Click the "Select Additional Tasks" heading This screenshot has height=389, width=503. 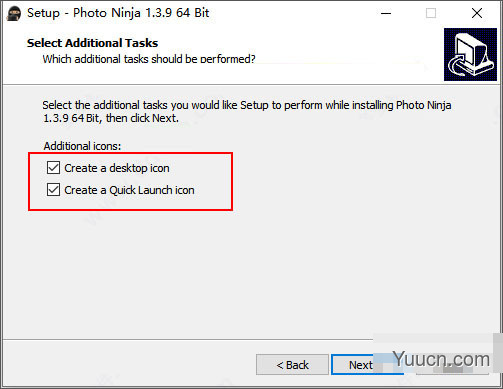point(92,43)
